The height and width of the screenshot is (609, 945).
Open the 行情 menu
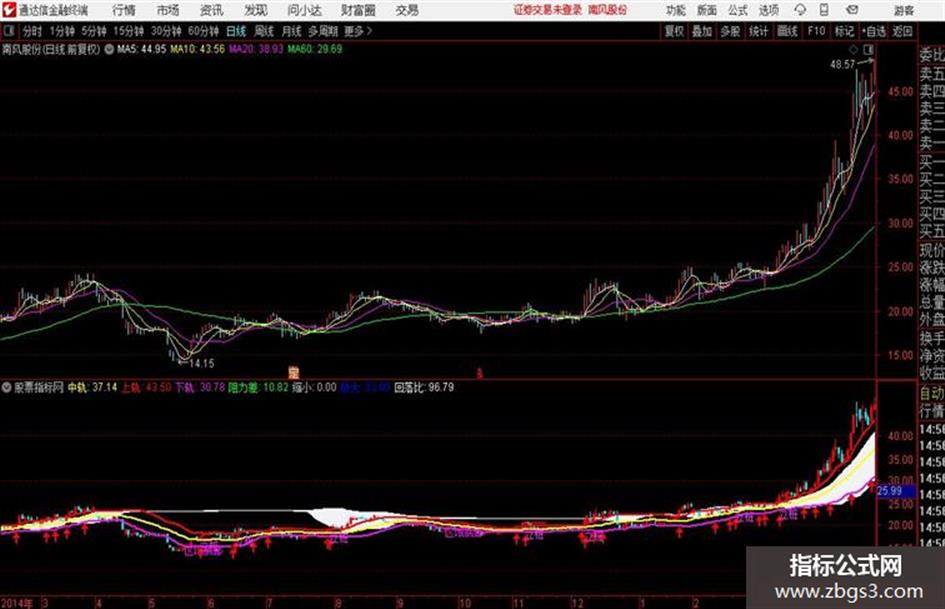pyautogui.click(x=124, y=10)
